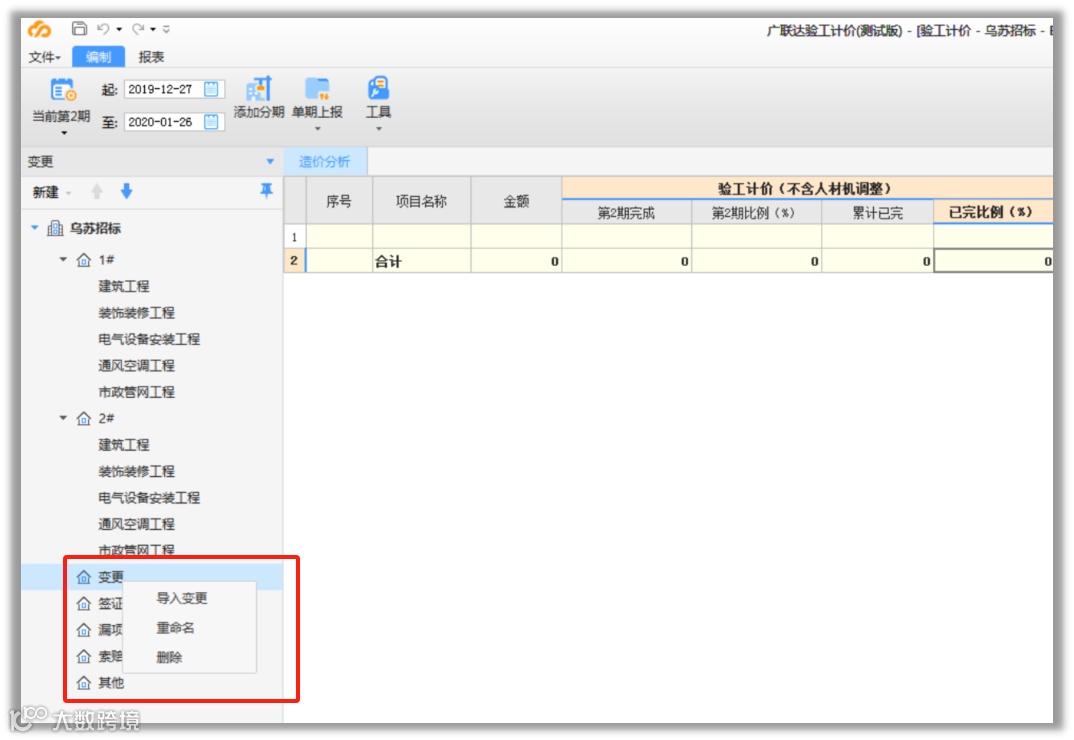Click the move up arrow icon
This screenshot has height=740, width=1074.
pos(97,192)
